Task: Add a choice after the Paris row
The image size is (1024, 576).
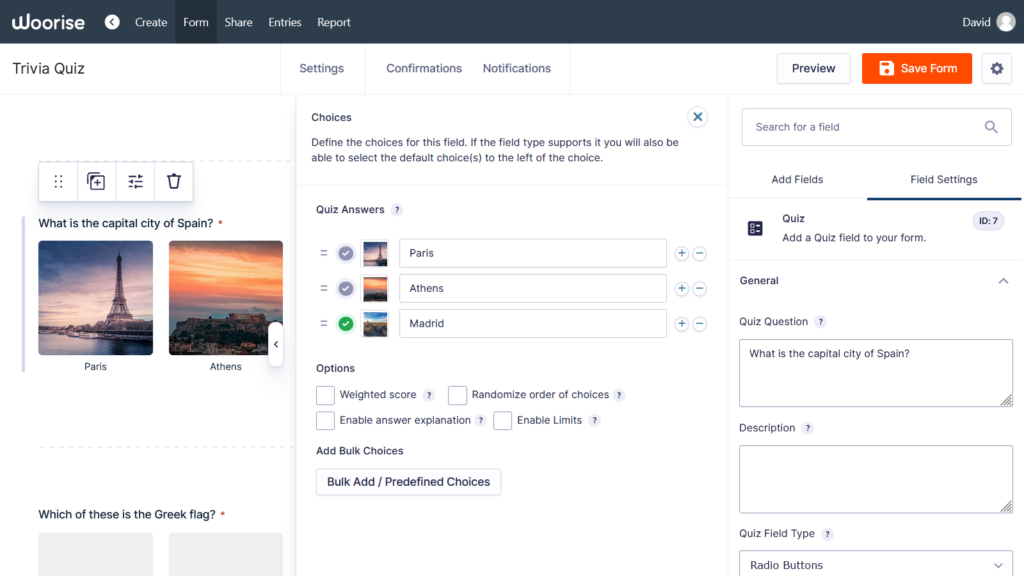Action: click(682, 254)
